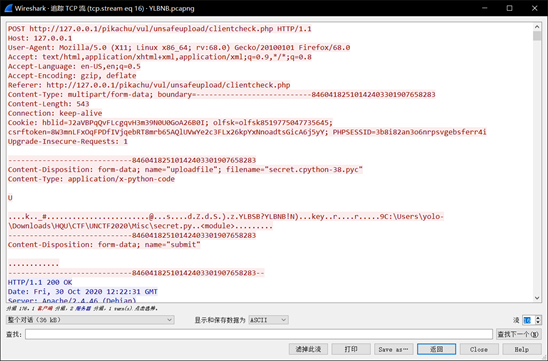The image size is (548, 361).
Task: Maximize the Wireshark follow stream window
Action: 509,8
